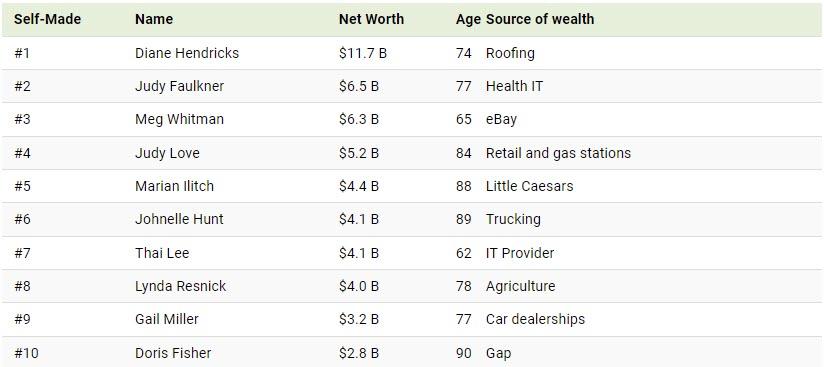
Task: Select the Car dealerships source cell
Action: [x=535, y=319]
